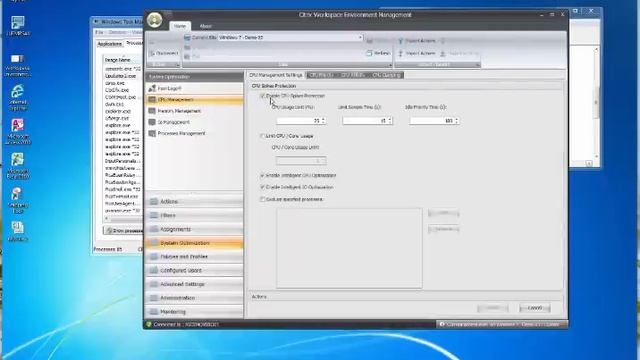Click the excluded processes list box

click(349, 248)
